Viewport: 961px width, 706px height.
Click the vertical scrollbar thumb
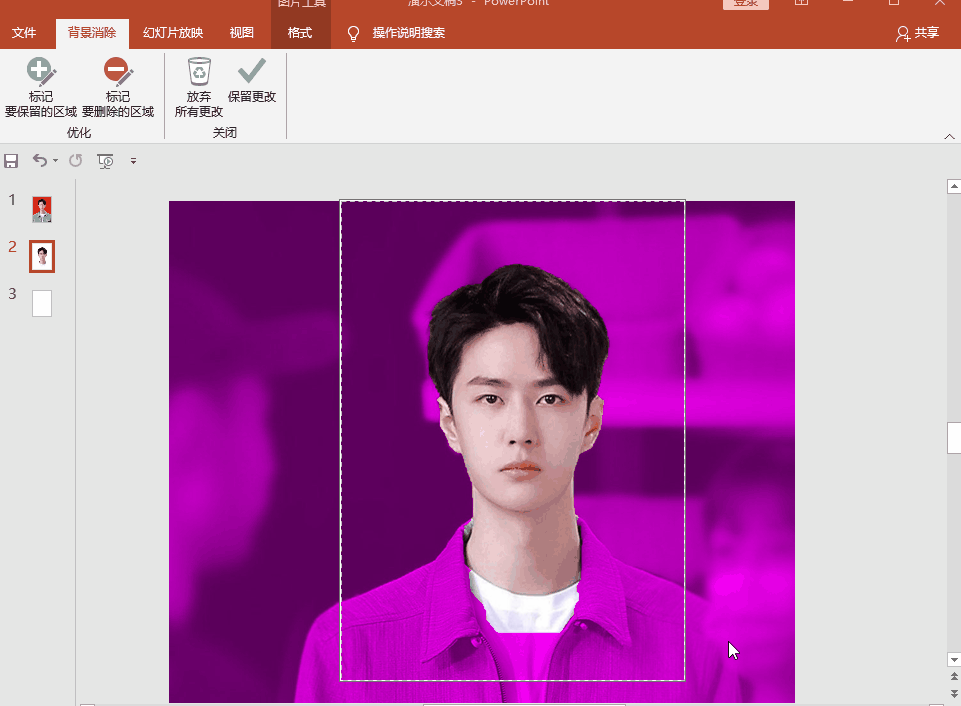click(954, 438)
